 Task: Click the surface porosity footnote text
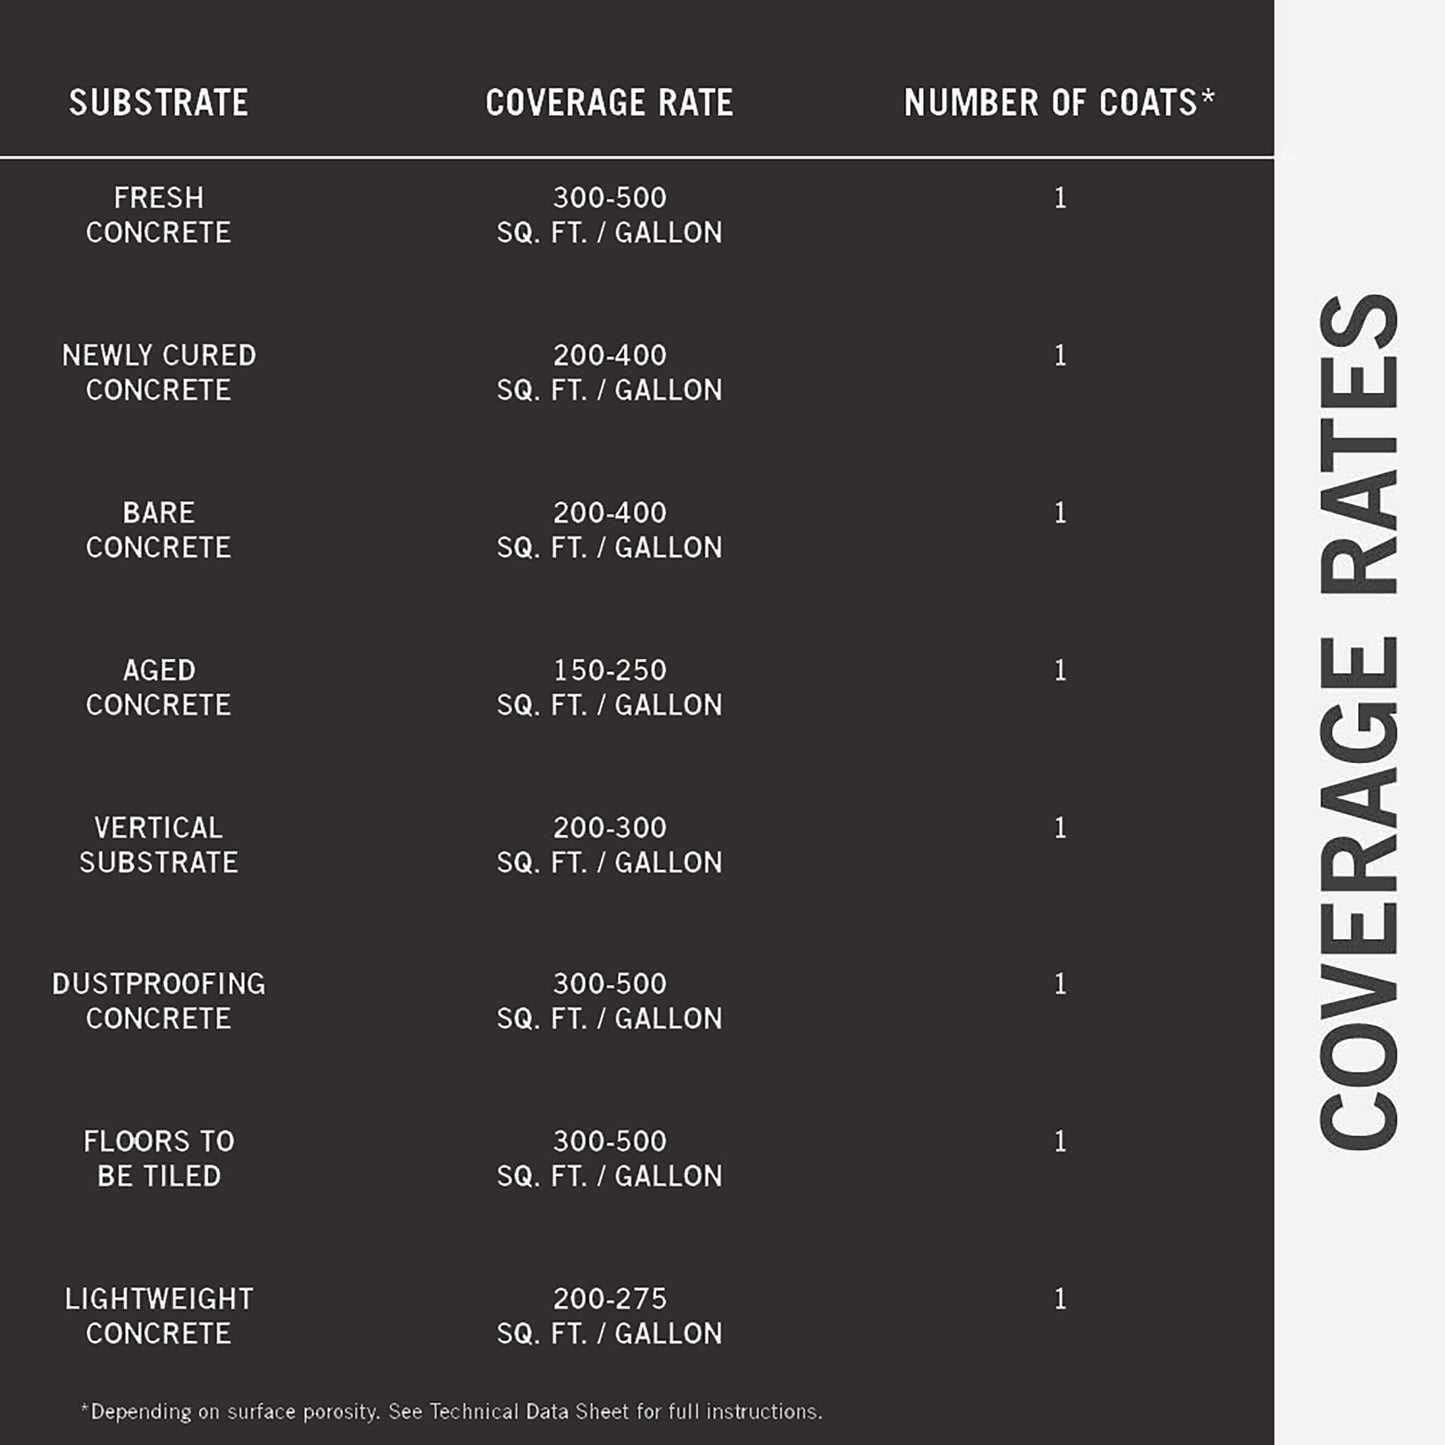451,1412
